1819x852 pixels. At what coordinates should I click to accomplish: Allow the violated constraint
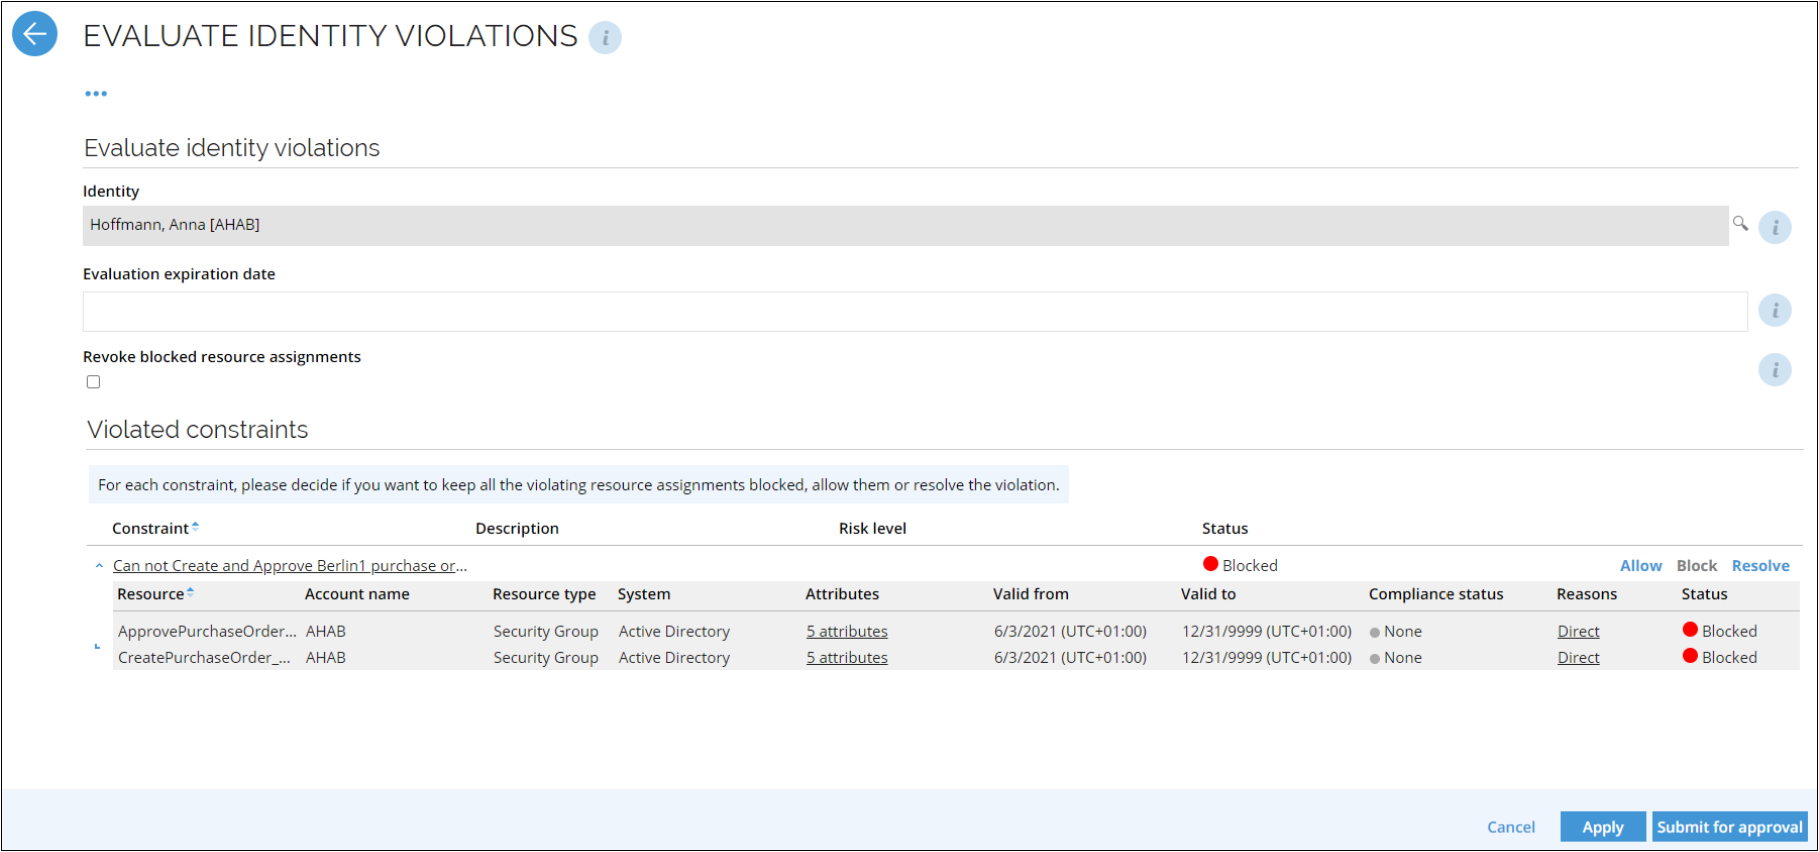pyautogui.click(x=1641, y=566)
